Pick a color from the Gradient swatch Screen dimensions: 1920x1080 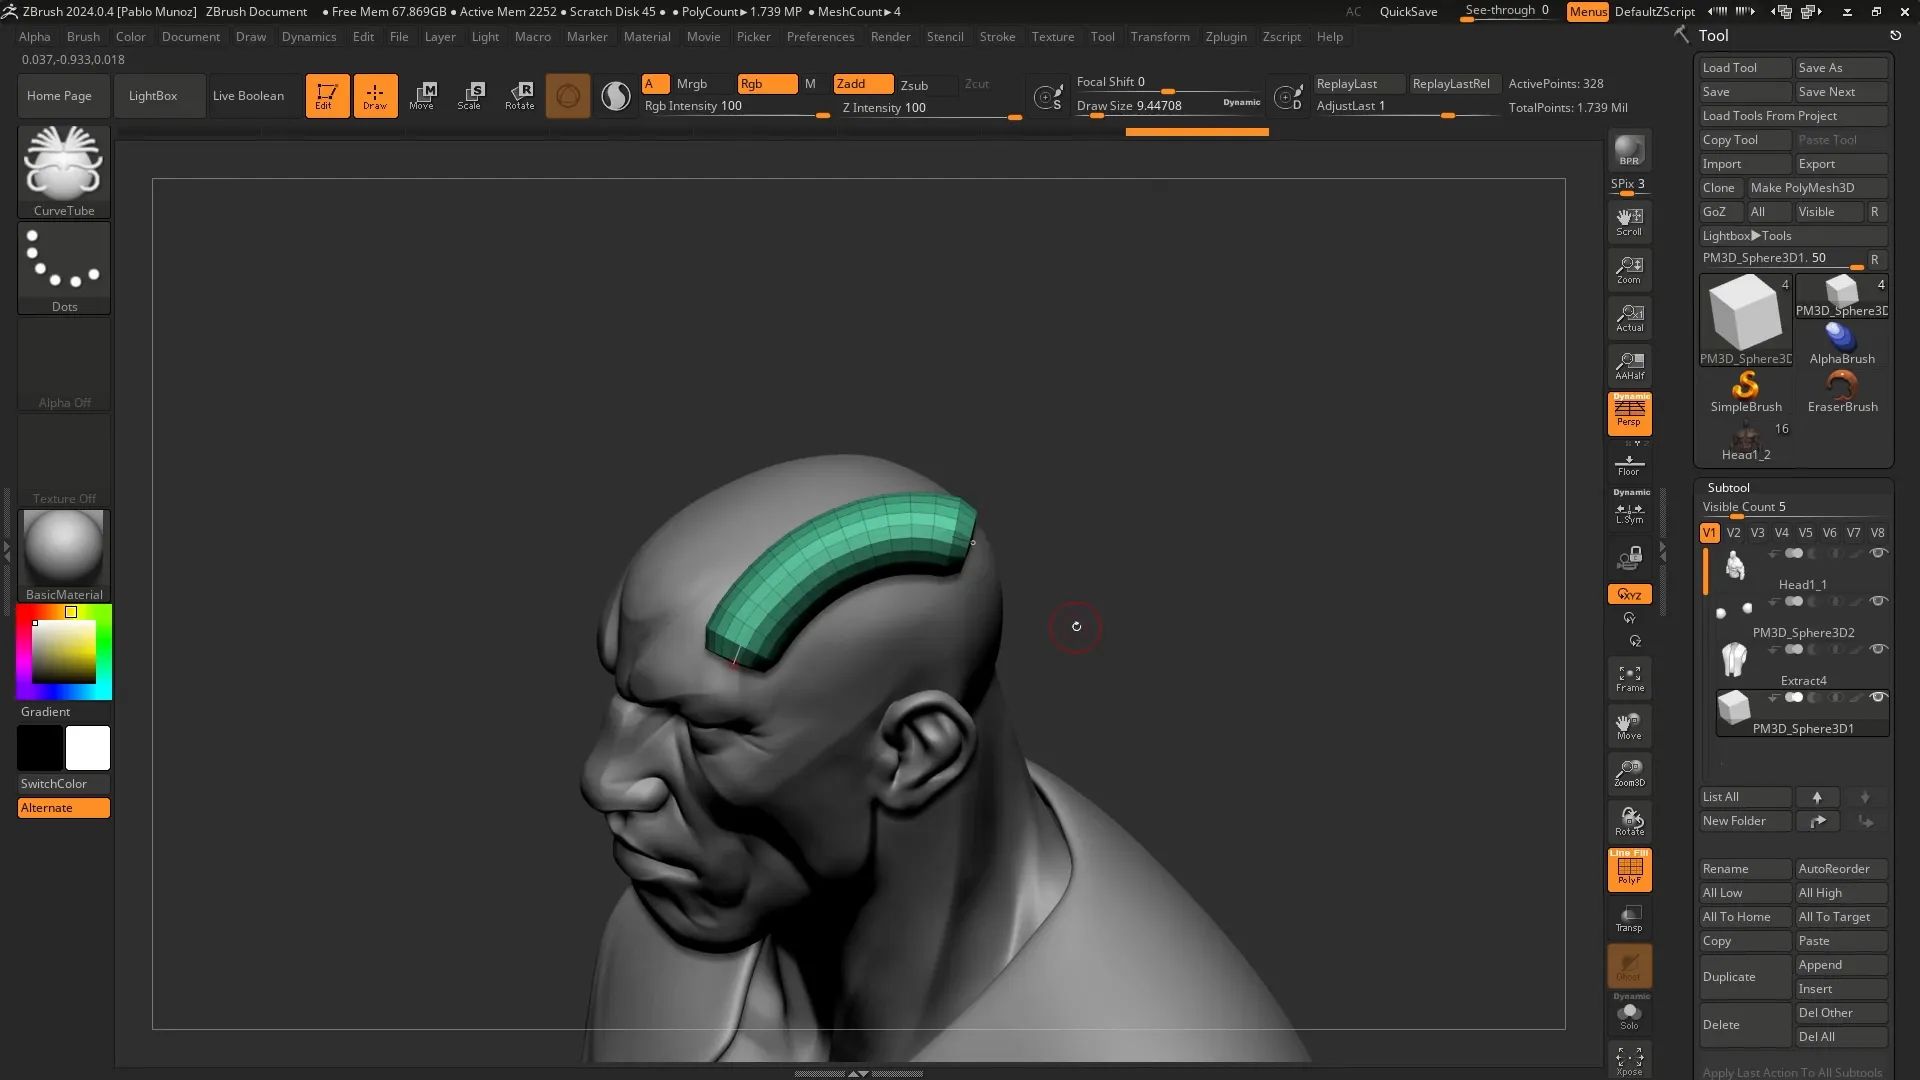tap(63, 650)
